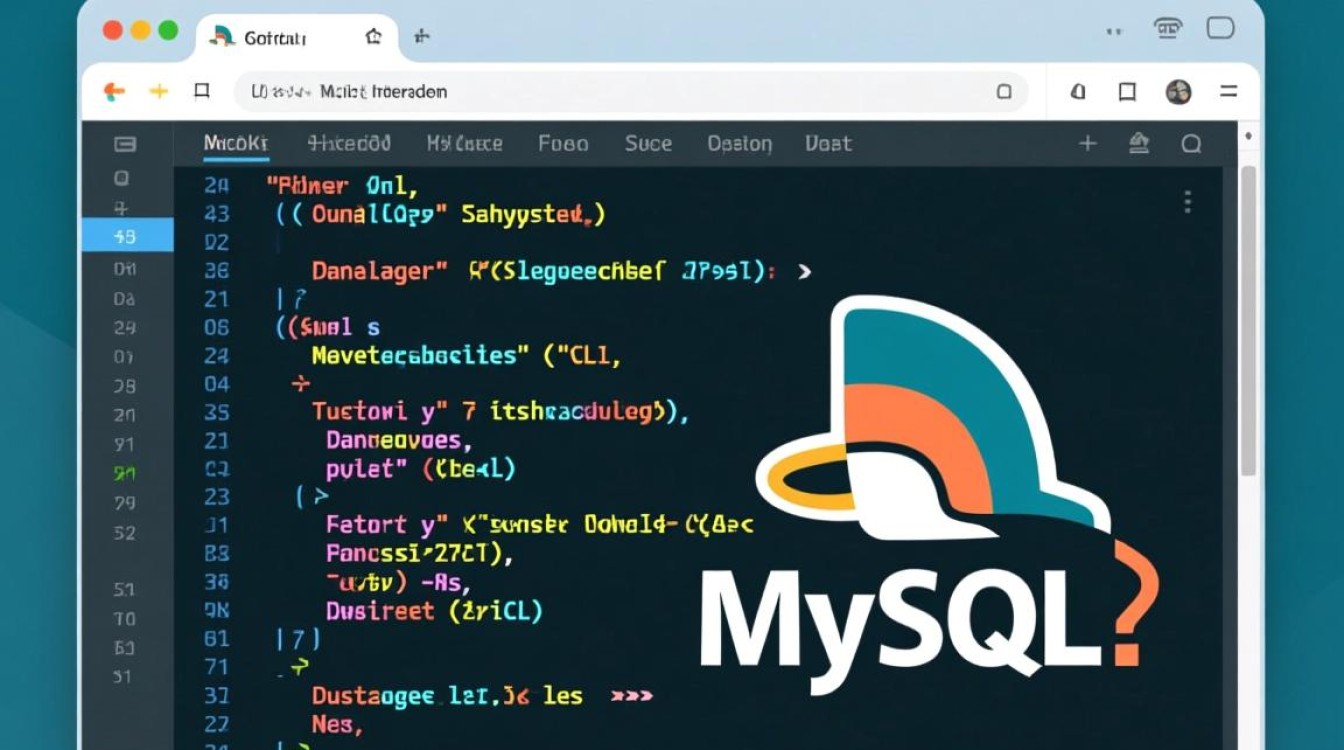Click the magnifier search icon in editor bar
Viewport: 1344px width, 750px height.
point(1190,144)
